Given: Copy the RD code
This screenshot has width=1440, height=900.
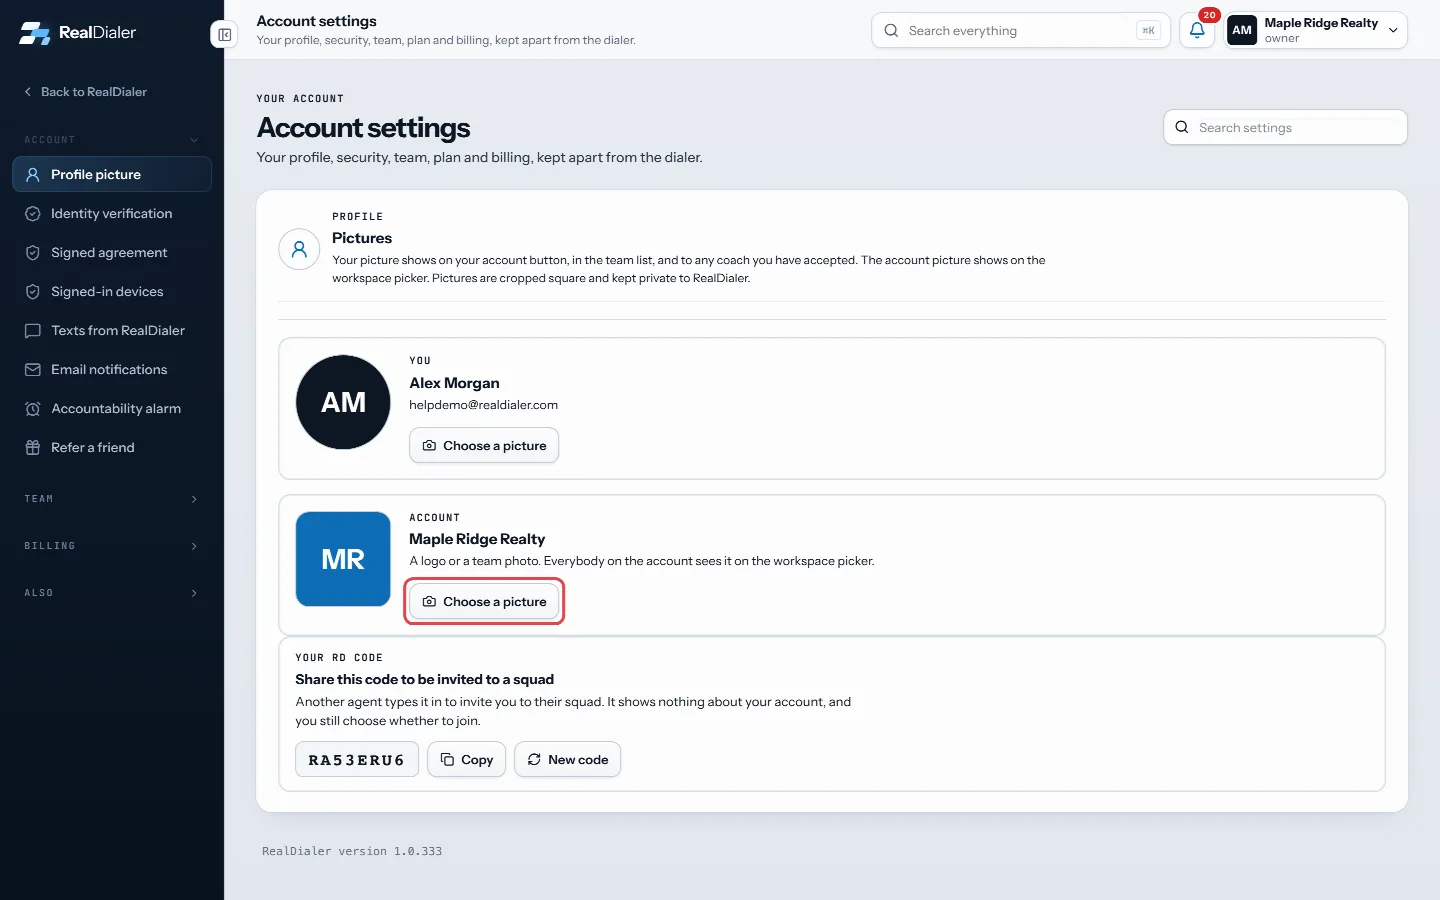Looking at the screenshot, I should pyautogui.click(x=467, y=760).
